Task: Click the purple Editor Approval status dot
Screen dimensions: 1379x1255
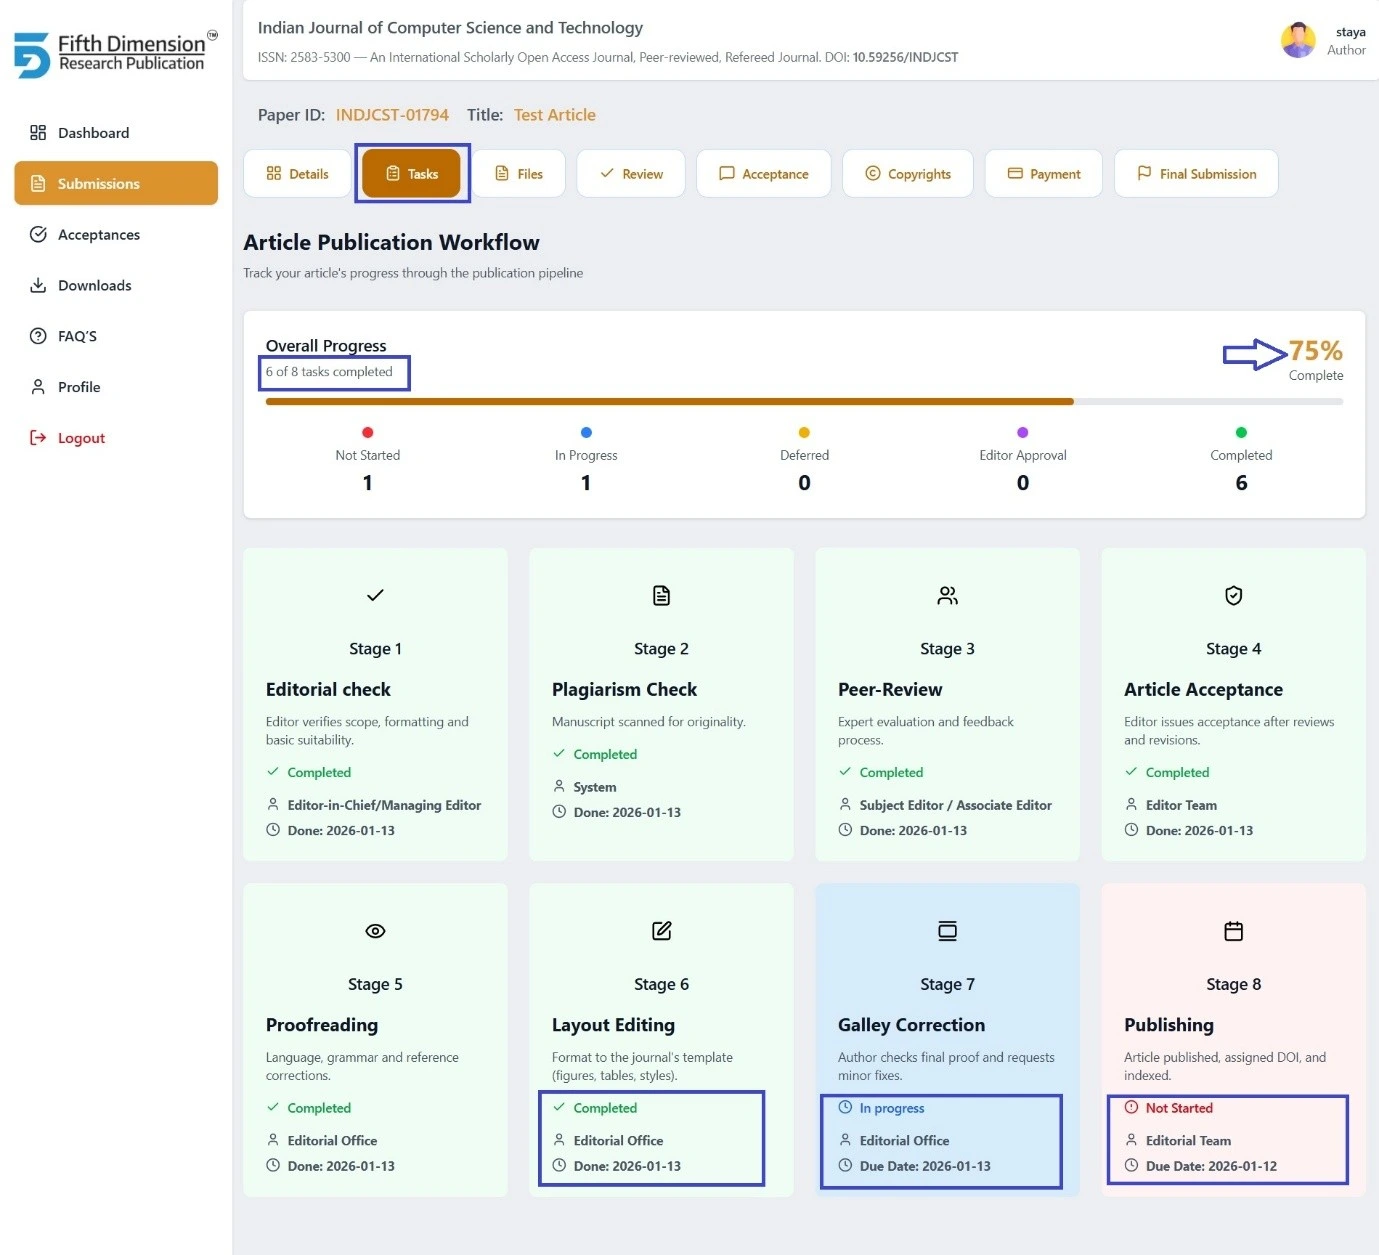Action: 1022,432
